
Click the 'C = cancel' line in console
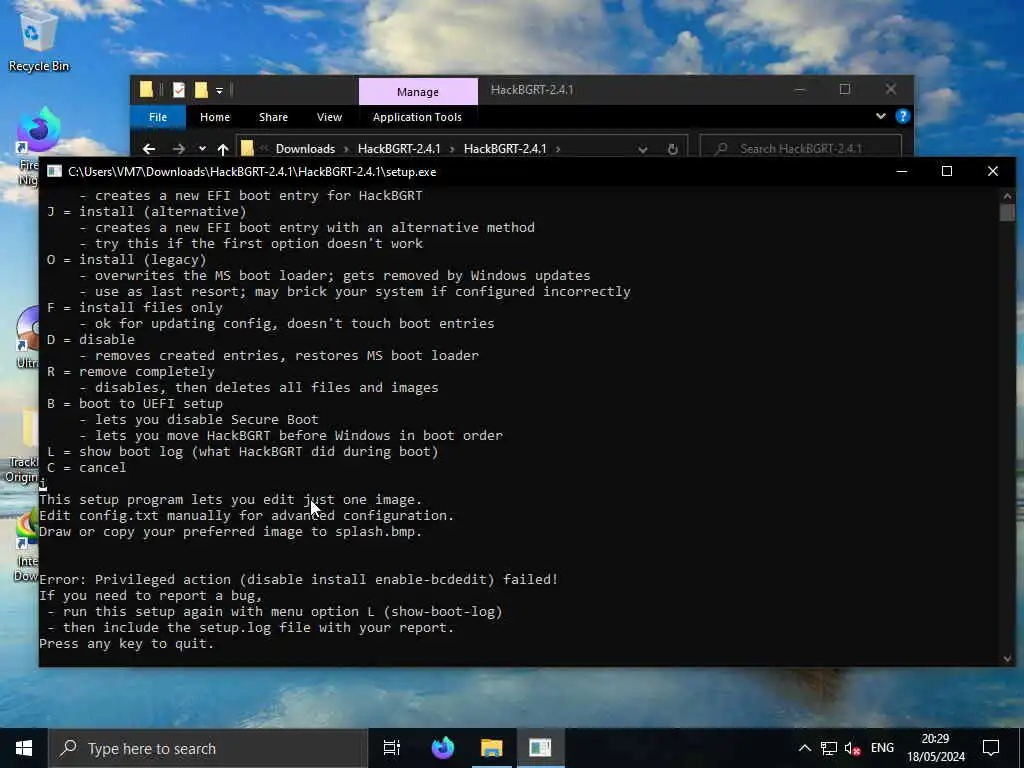[x=87, y=468]
